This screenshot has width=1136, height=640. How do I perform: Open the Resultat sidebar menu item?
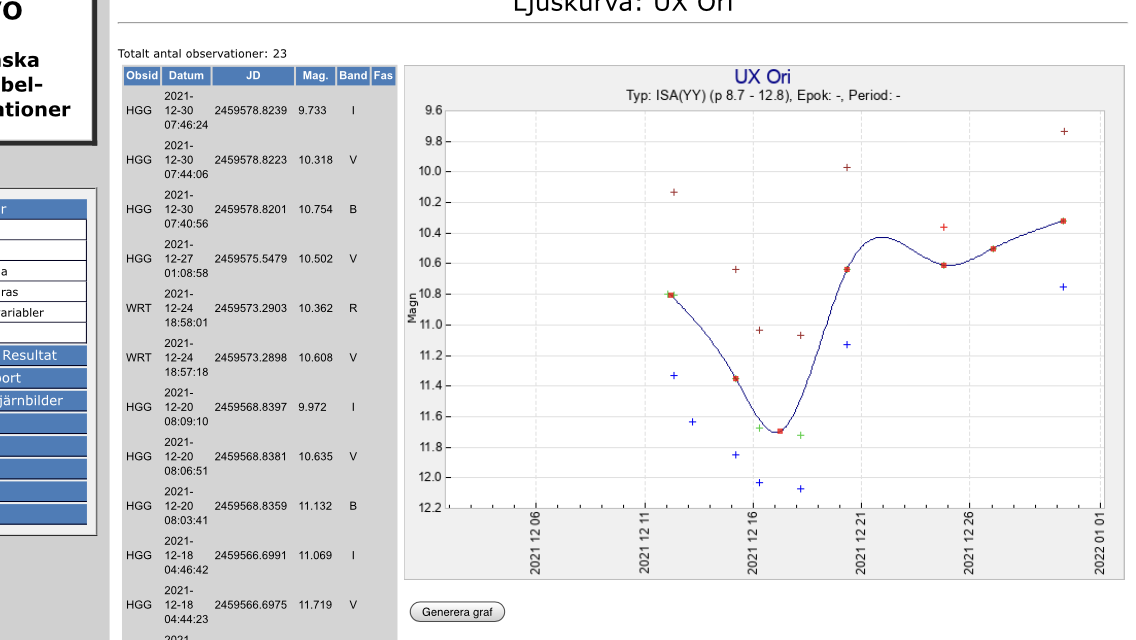click(43, 355)
